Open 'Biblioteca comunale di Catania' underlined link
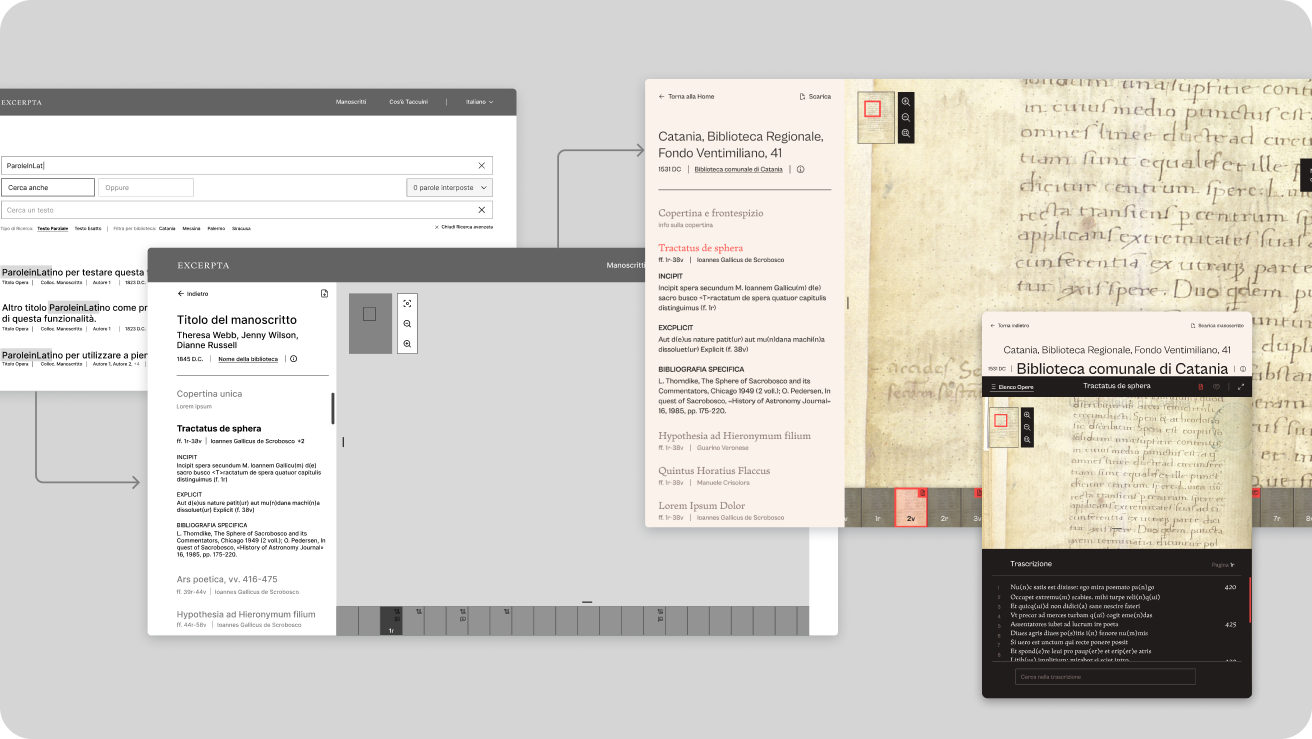Image resolution: width=1312 pixels, height=739 pixels. pos(738,170)
